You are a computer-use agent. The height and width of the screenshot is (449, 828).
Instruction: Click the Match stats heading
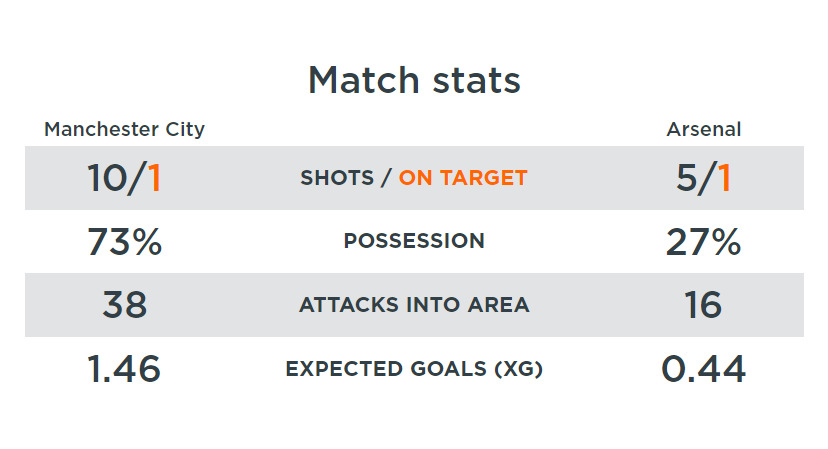click(414, 80)
